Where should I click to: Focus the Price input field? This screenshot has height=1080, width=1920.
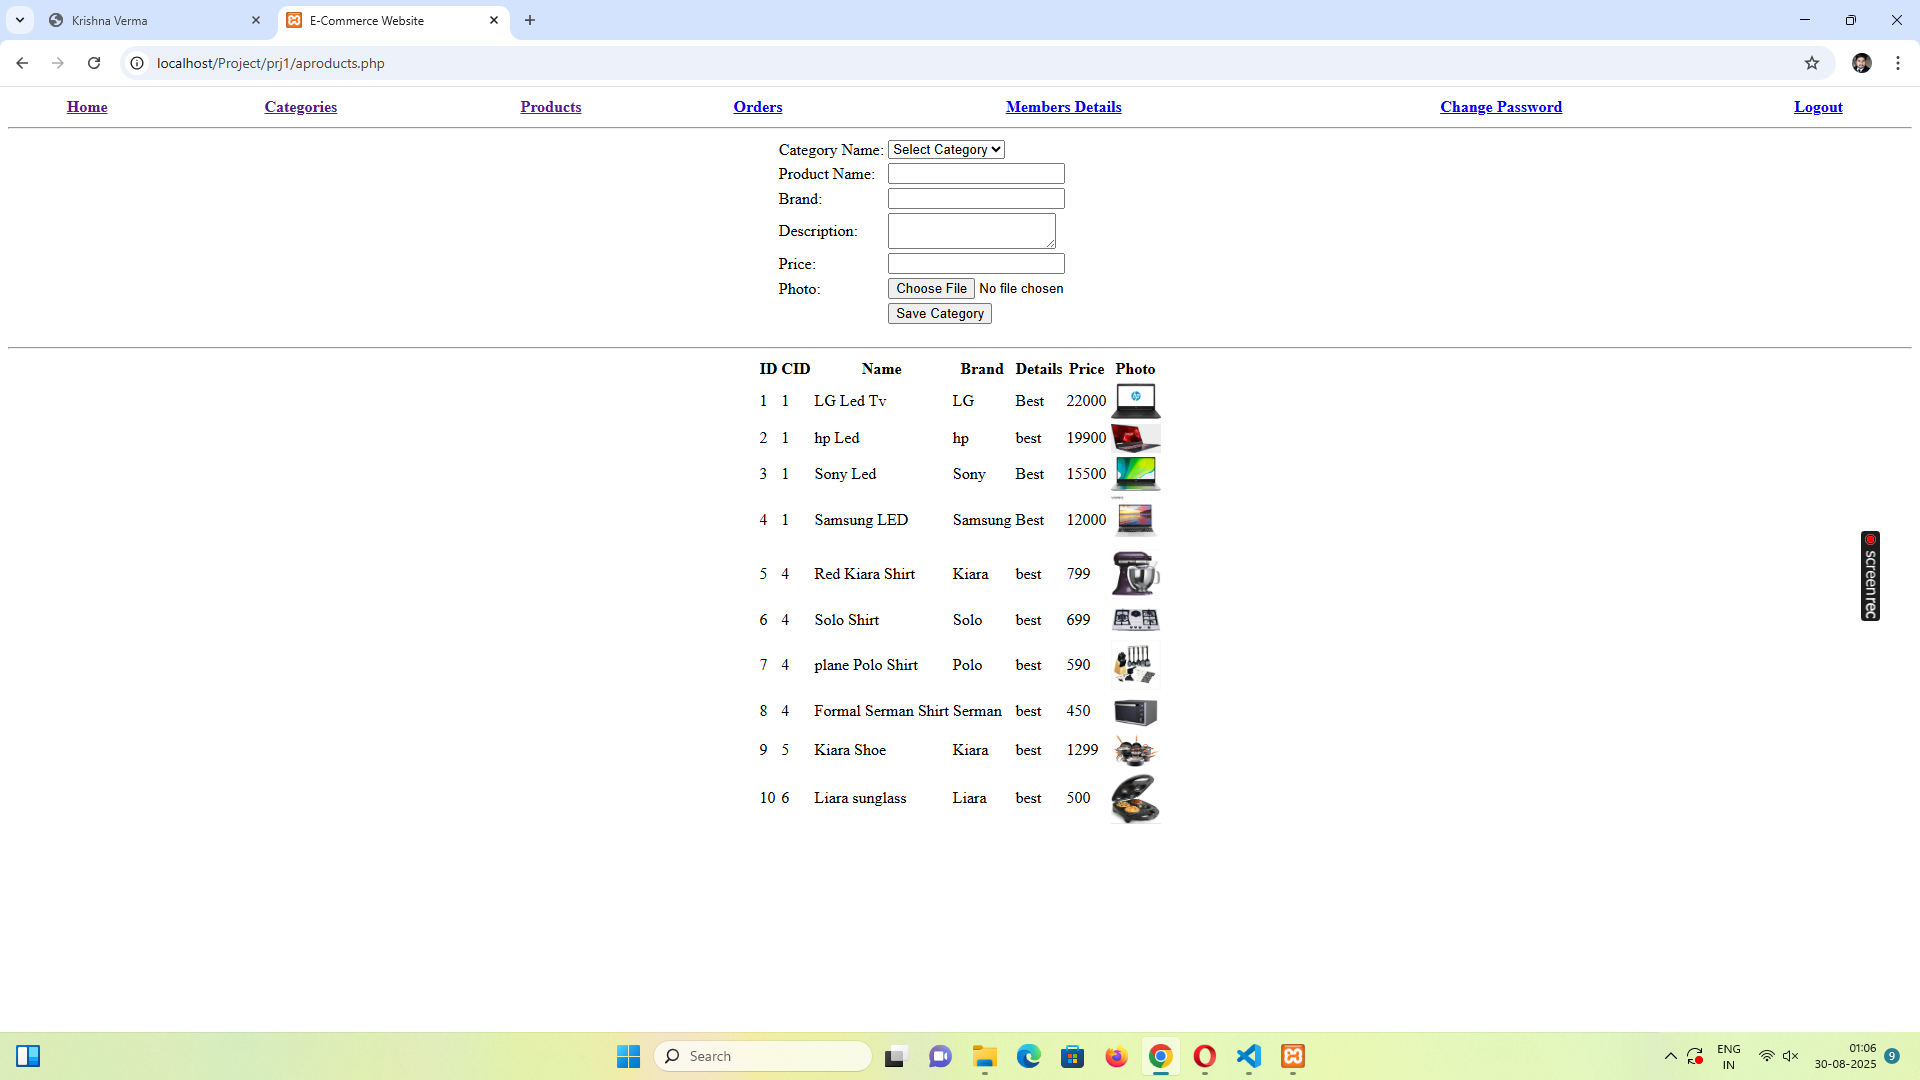pos(976,264)
